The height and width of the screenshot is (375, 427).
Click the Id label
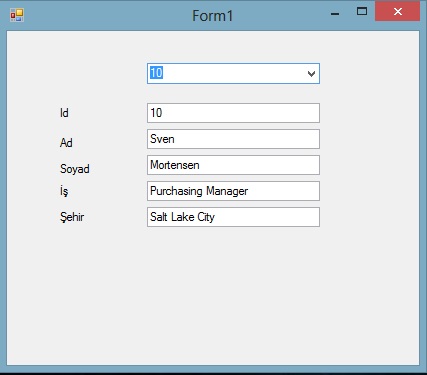pos(64,113)
